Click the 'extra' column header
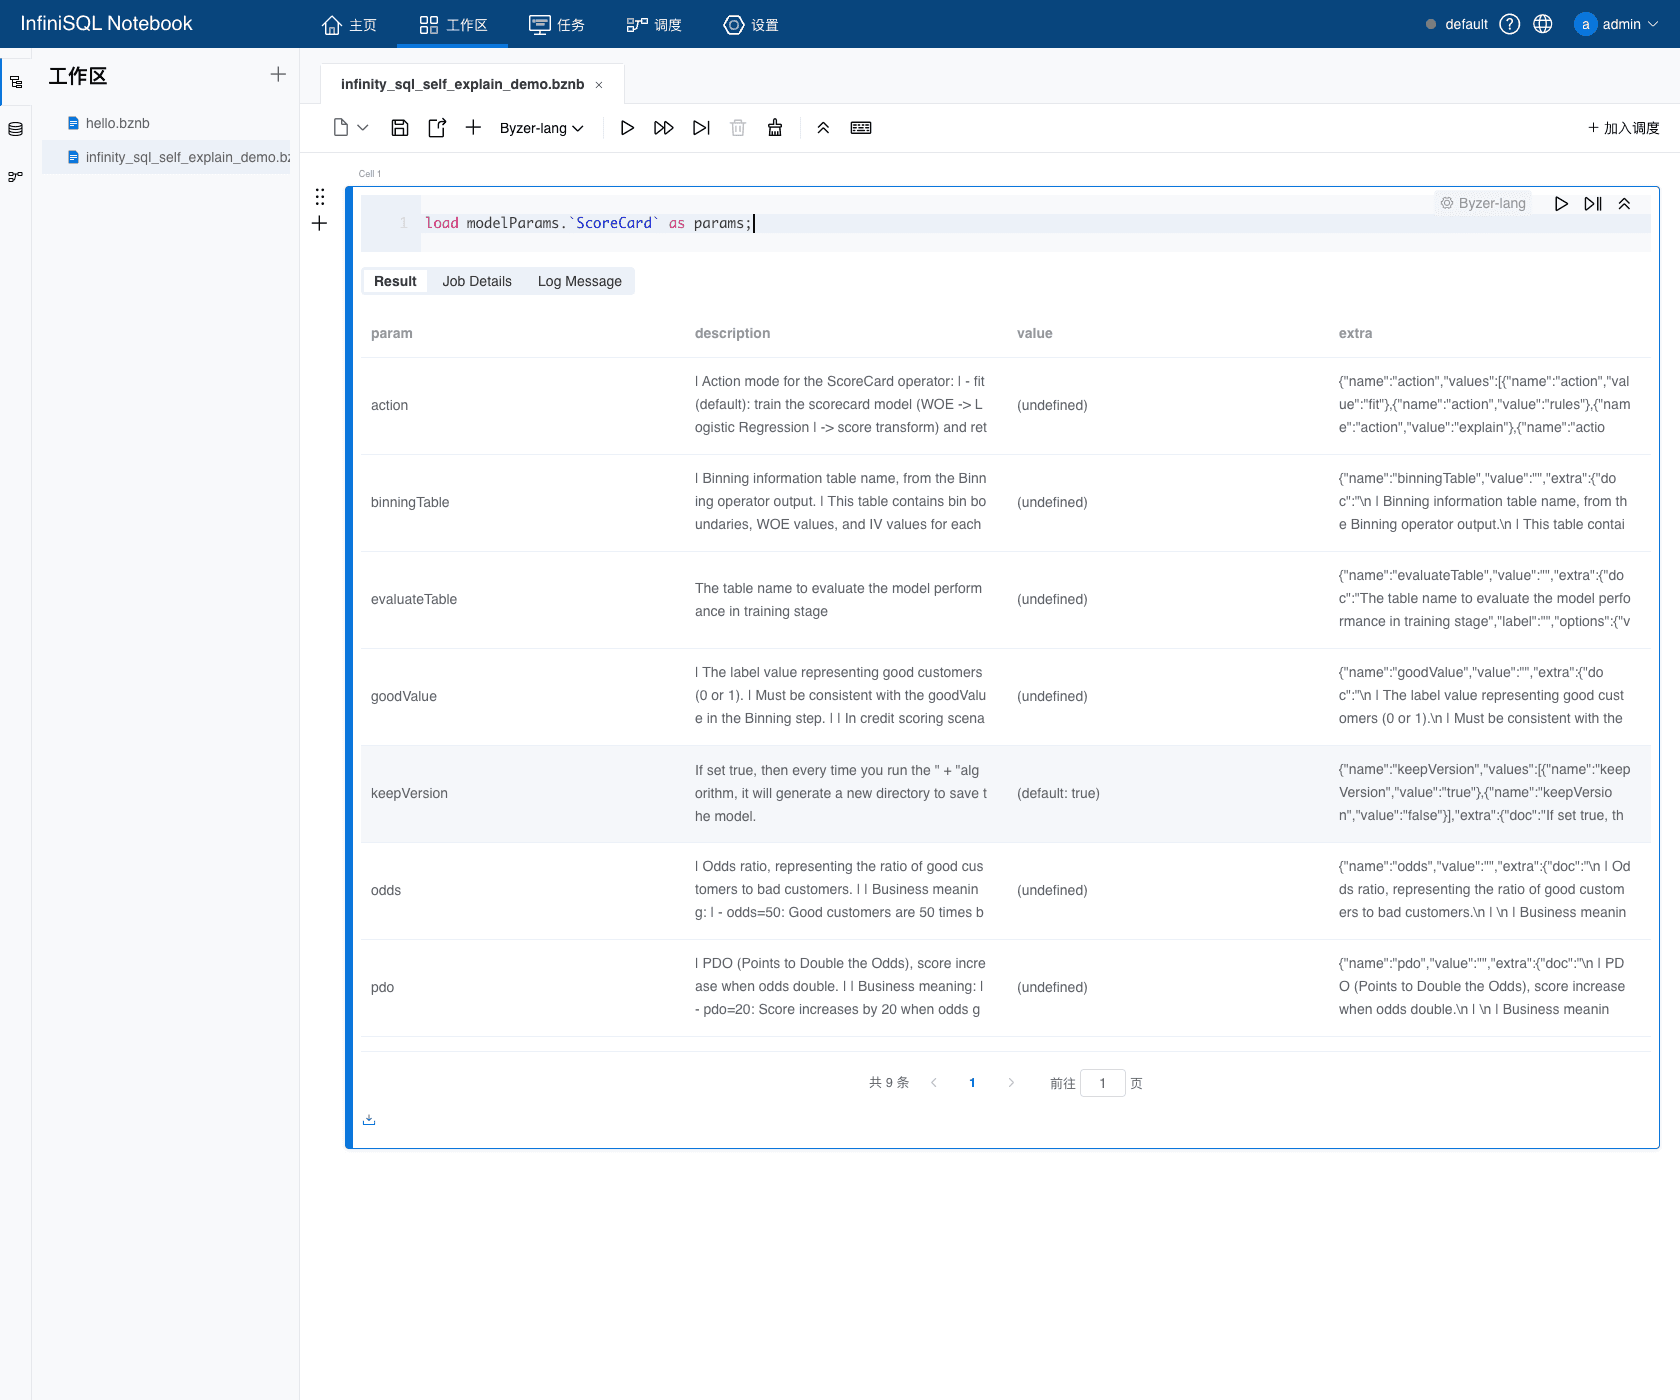Screen dimensions: 1680x1400 point(1355,333)
